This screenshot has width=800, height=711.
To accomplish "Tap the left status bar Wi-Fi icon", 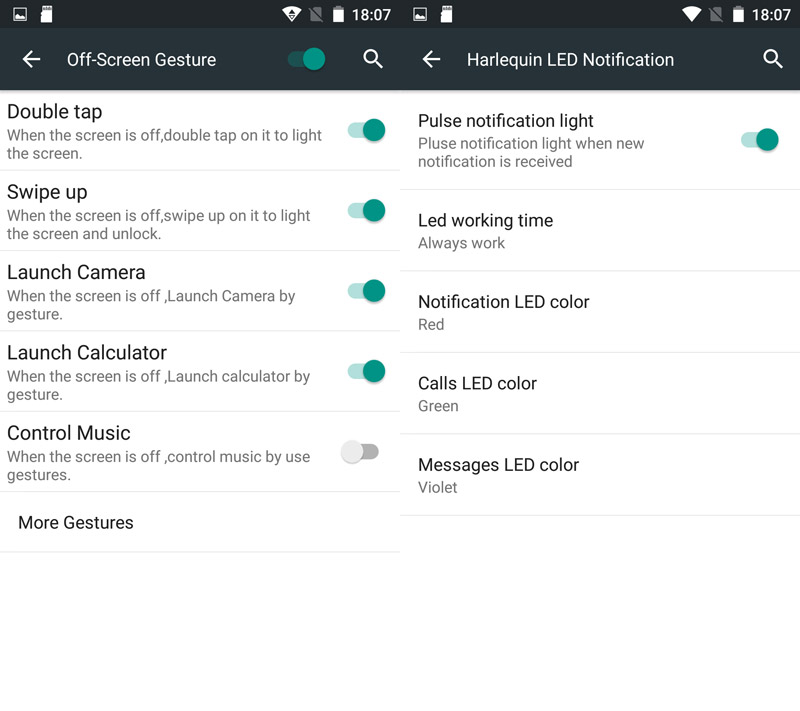I will click(x=292, y=15).
